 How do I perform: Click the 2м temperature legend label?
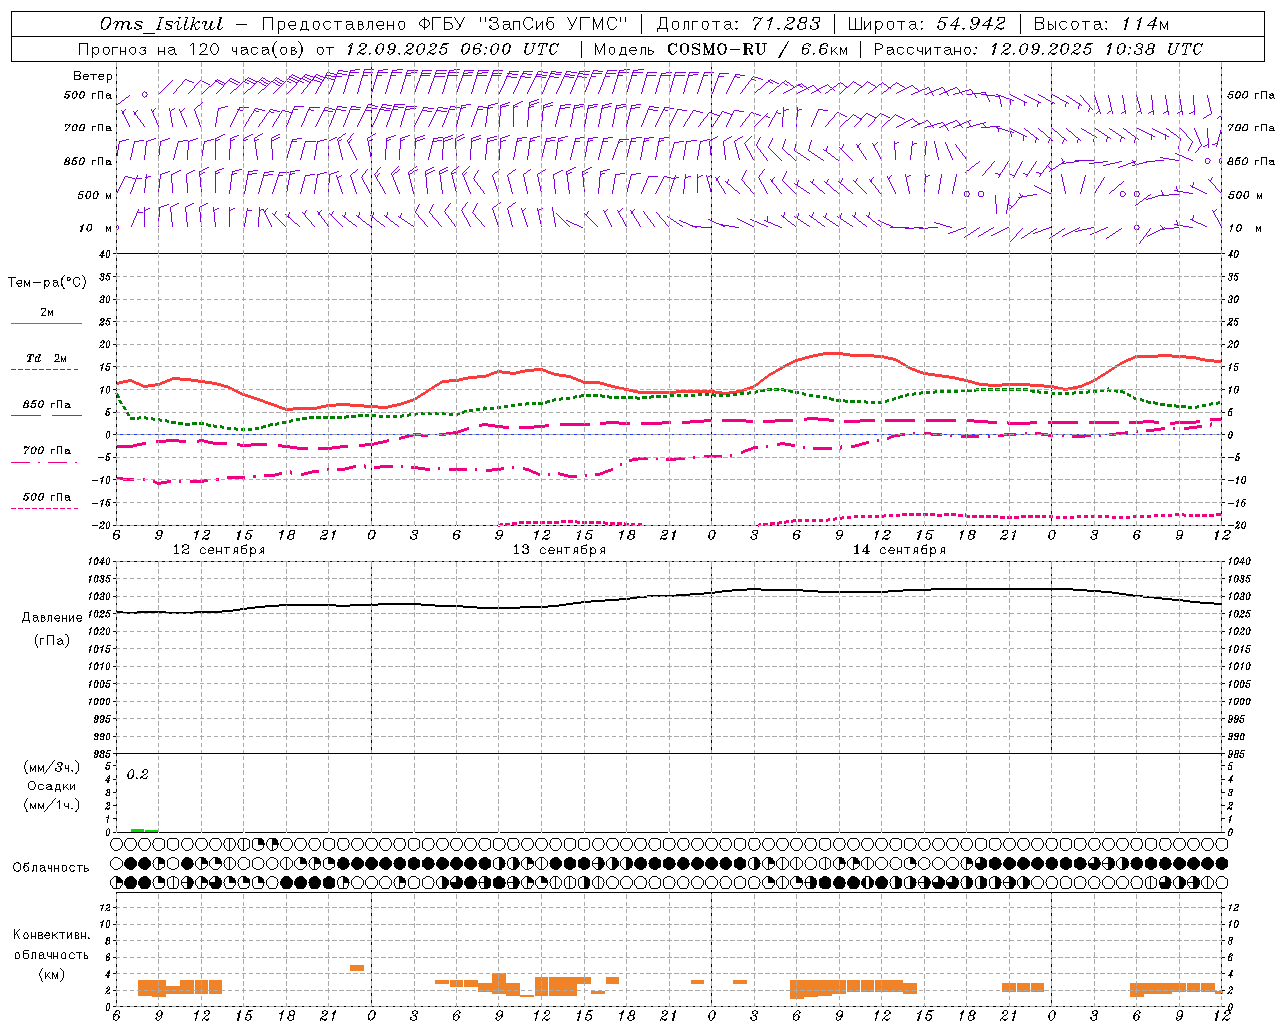tap(47, 312)
